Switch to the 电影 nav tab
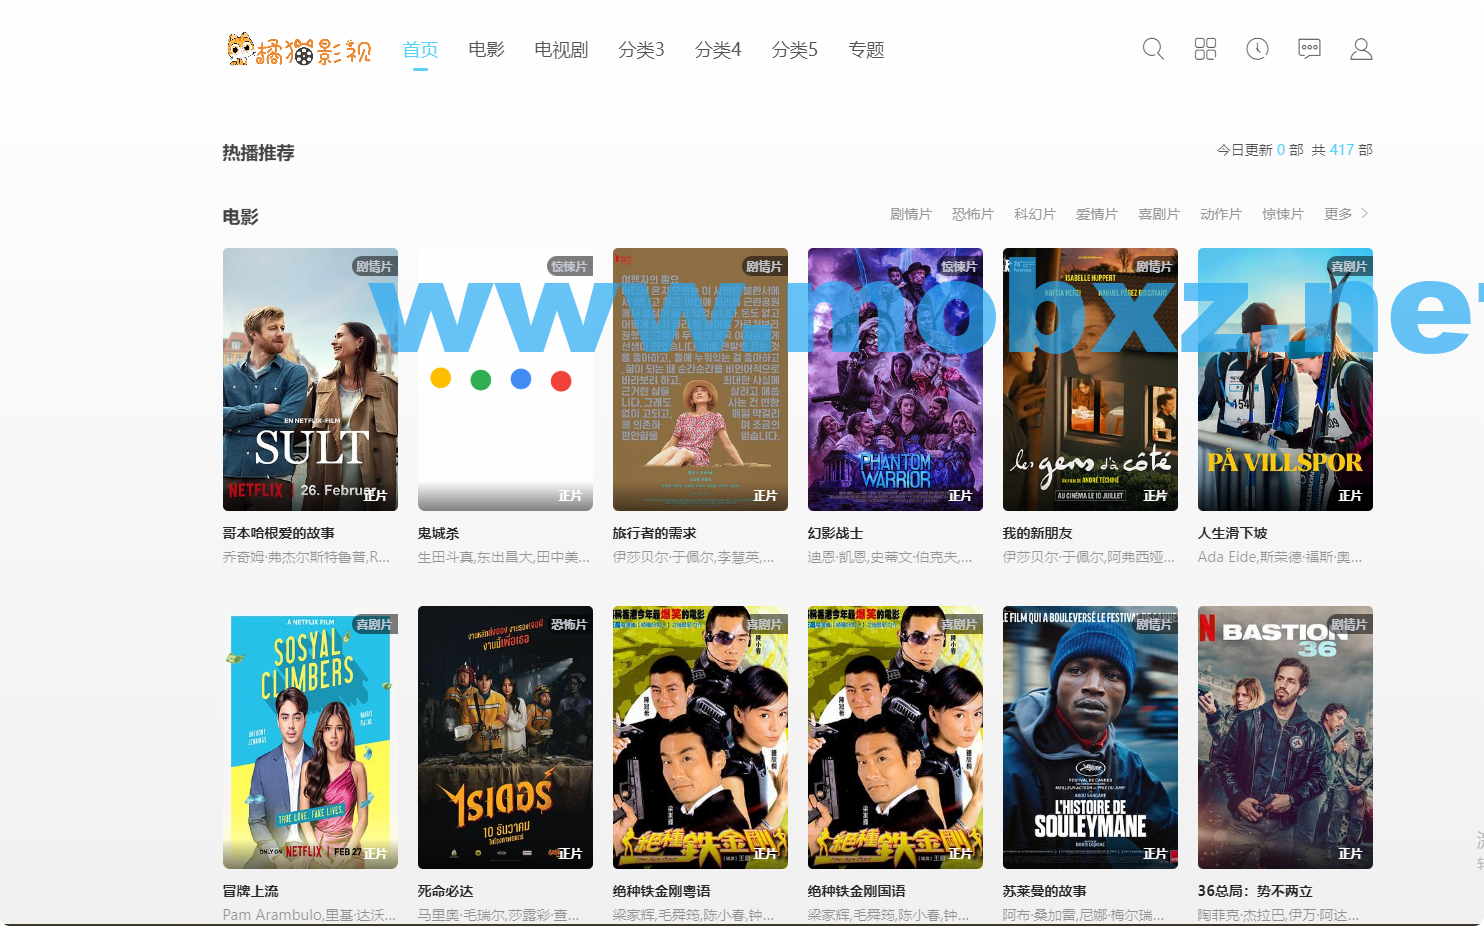The width and height of the screenshot is (1484, 926). pyautogui.click(x=486, y=49)
